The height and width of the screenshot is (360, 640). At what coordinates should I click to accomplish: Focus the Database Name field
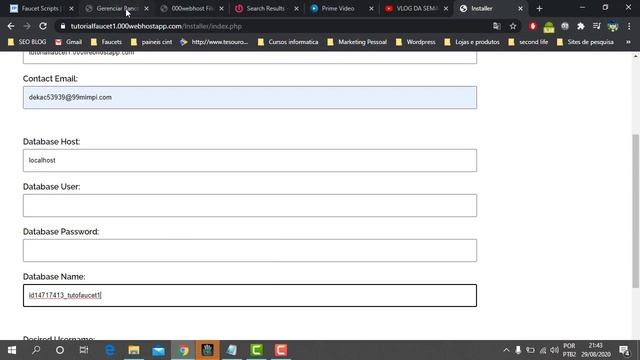pyautogui.click(x=250, y=296)
